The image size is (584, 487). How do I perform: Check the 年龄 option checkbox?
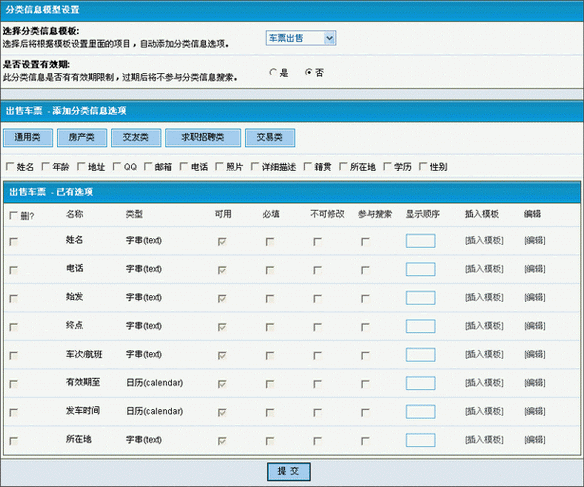[x=45, y=166]
